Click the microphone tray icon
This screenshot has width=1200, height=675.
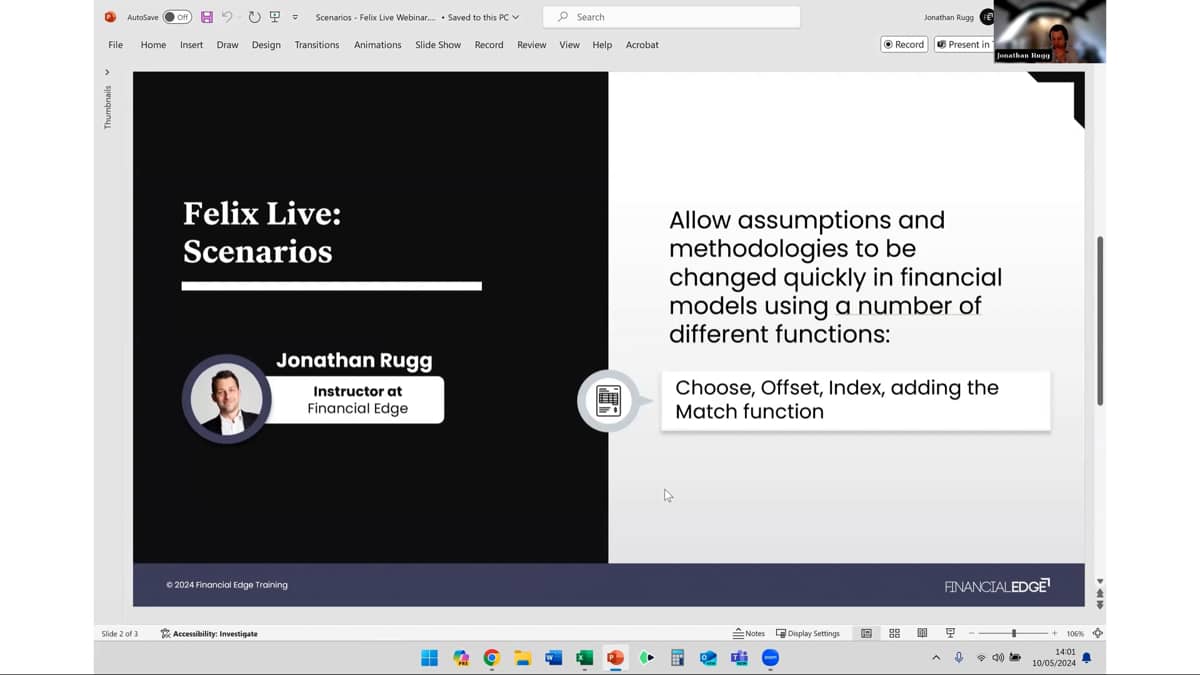point(959,657)
